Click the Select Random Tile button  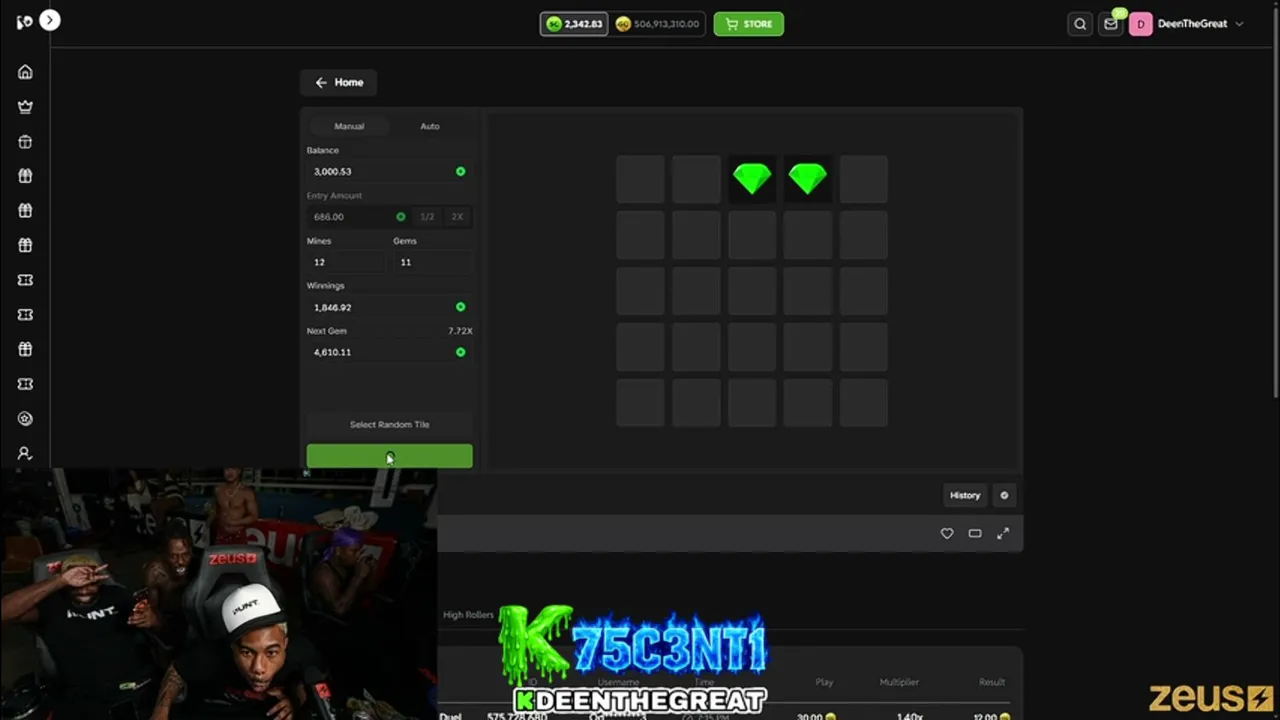[389, 424]
